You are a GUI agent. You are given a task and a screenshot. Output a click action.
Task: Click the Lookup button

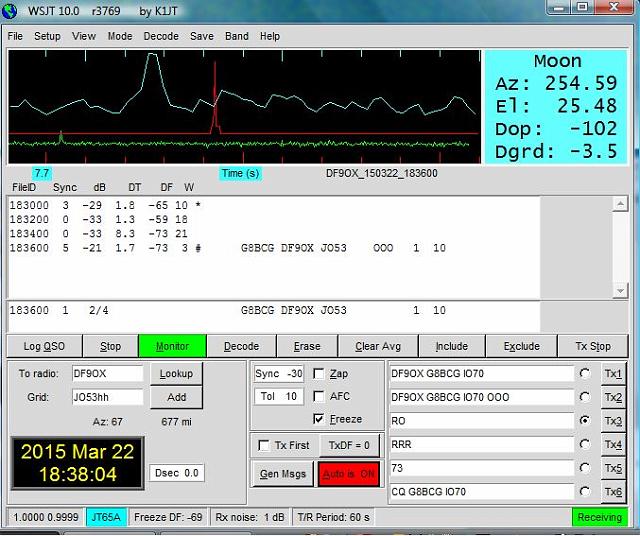[176, 374]
